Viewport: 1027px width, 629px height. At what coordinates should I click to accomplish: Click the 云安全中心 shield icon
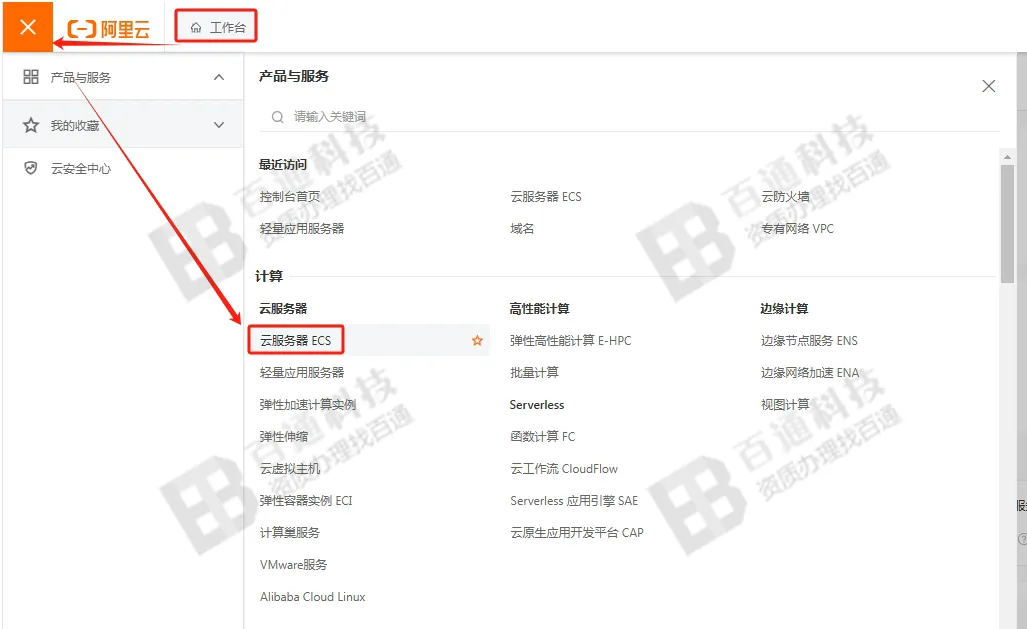click(31, 168)
